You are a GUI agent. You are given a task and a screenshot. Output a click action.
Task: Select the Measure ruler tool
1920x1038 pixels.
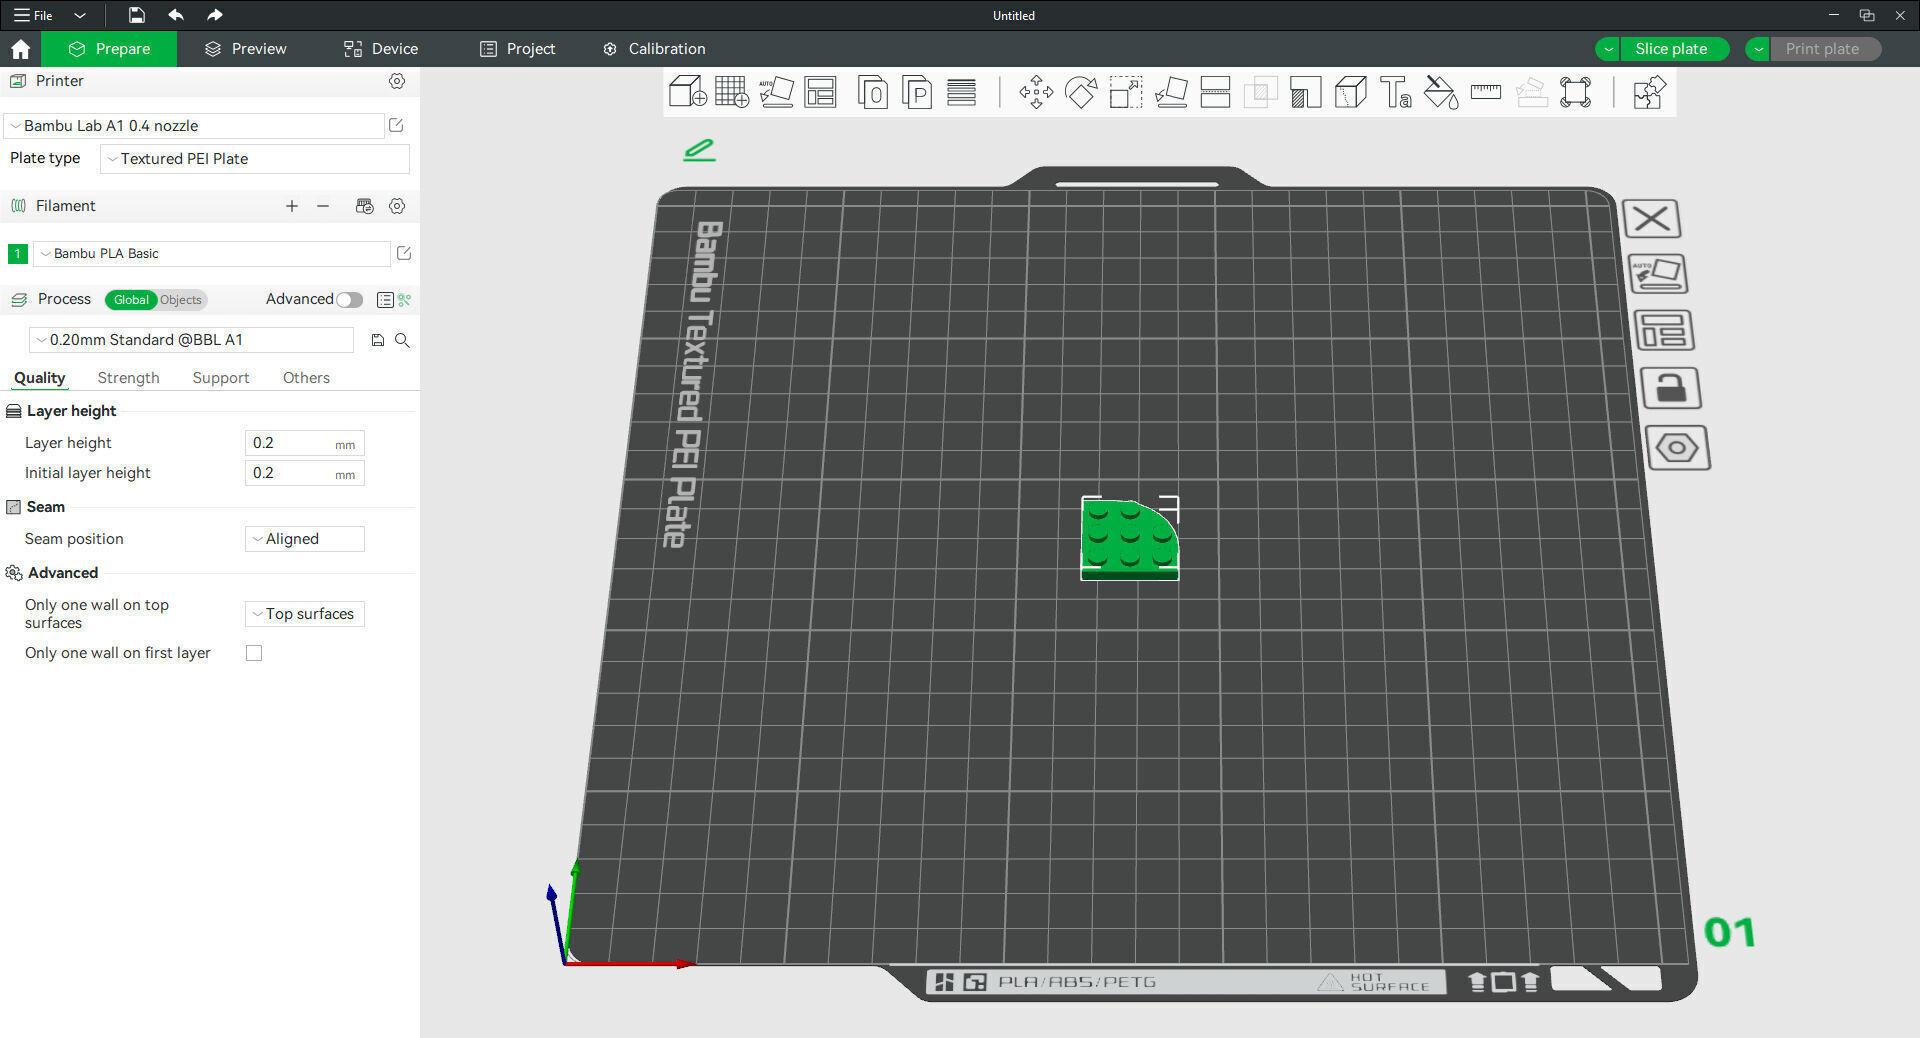[x=1486, y=93]
